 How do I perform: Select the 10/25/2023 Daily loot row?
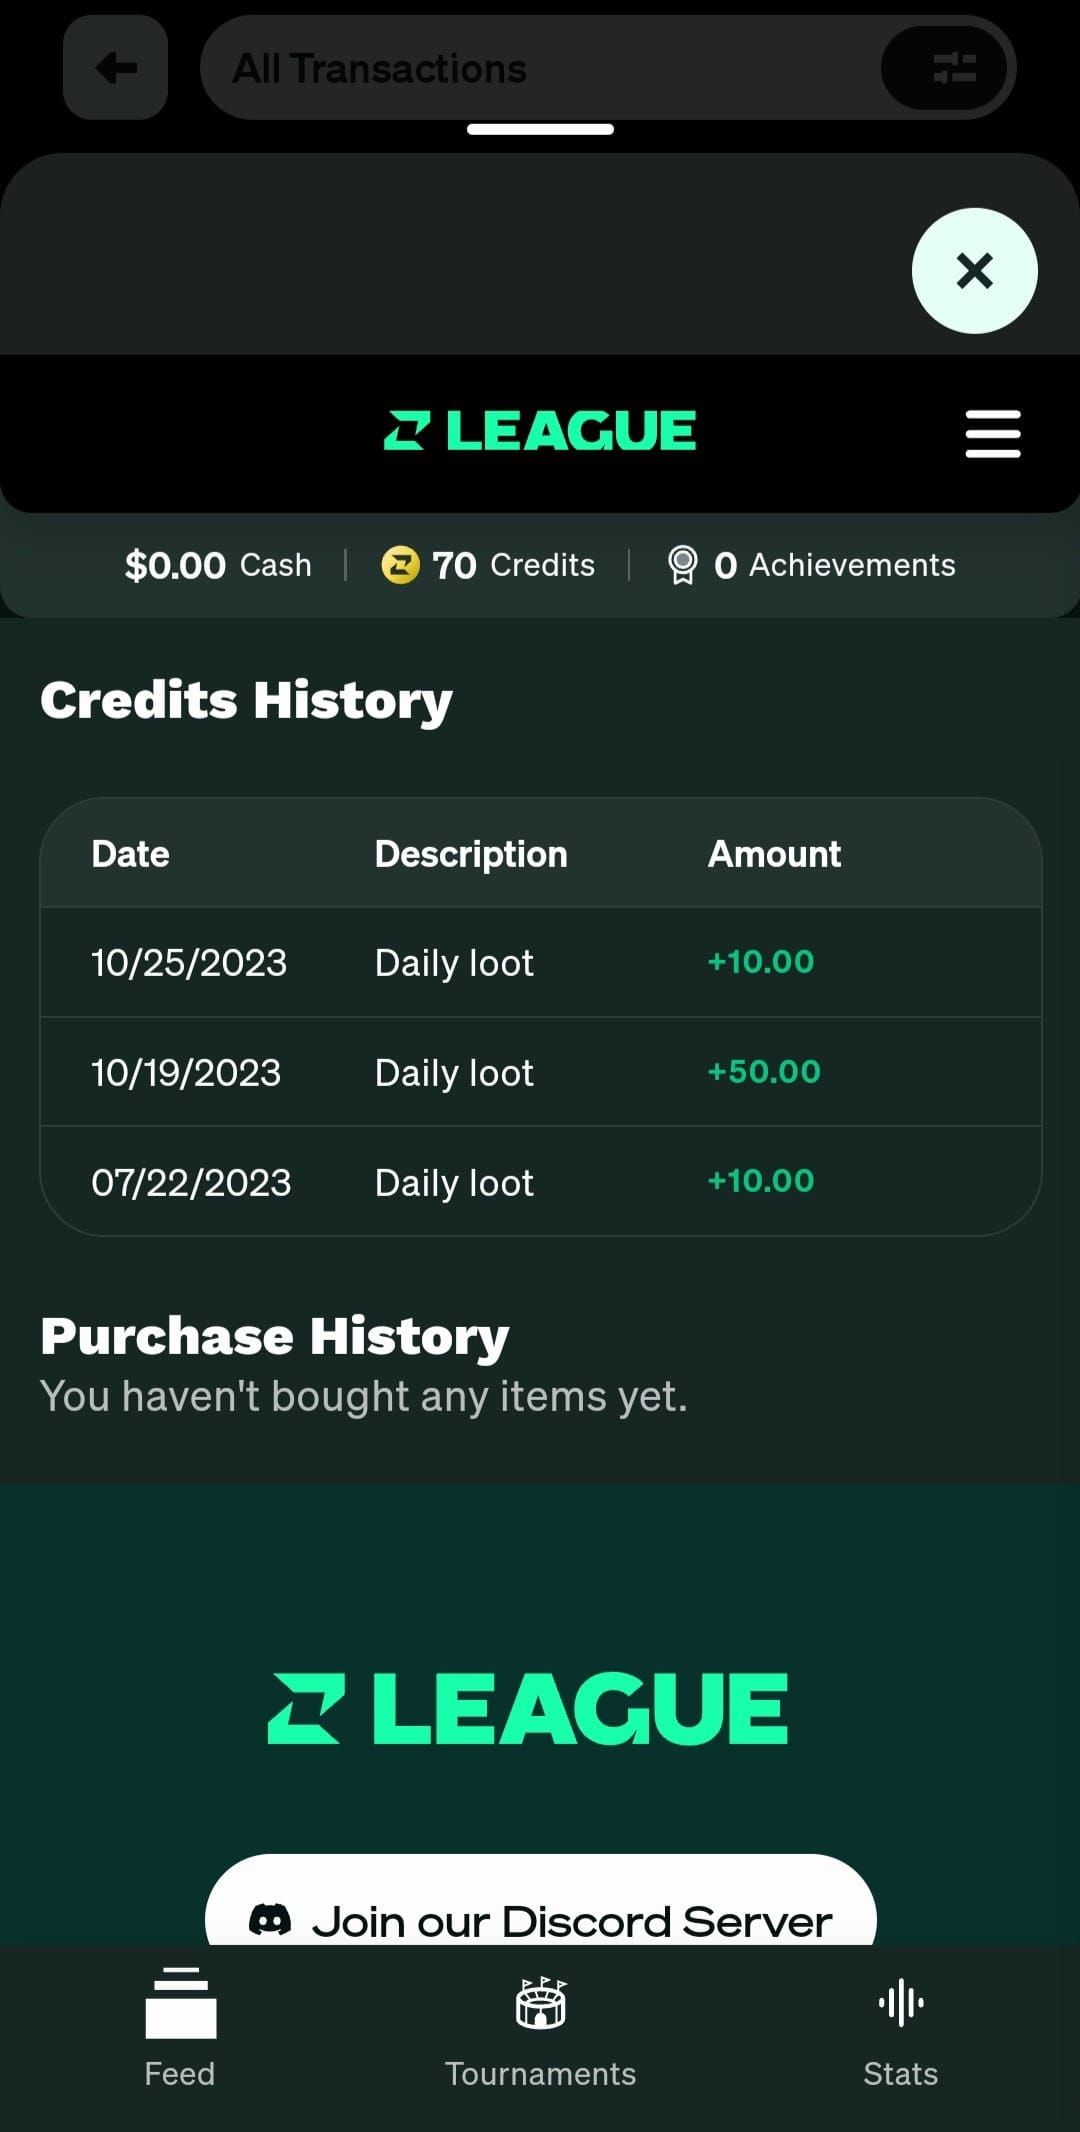[x=540, y=962]
